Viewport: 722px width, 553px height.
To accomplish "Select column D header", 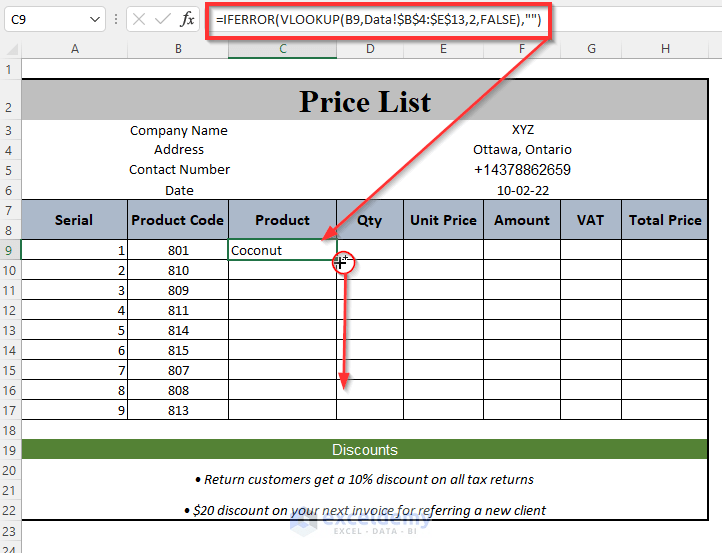I will [370, 49].
